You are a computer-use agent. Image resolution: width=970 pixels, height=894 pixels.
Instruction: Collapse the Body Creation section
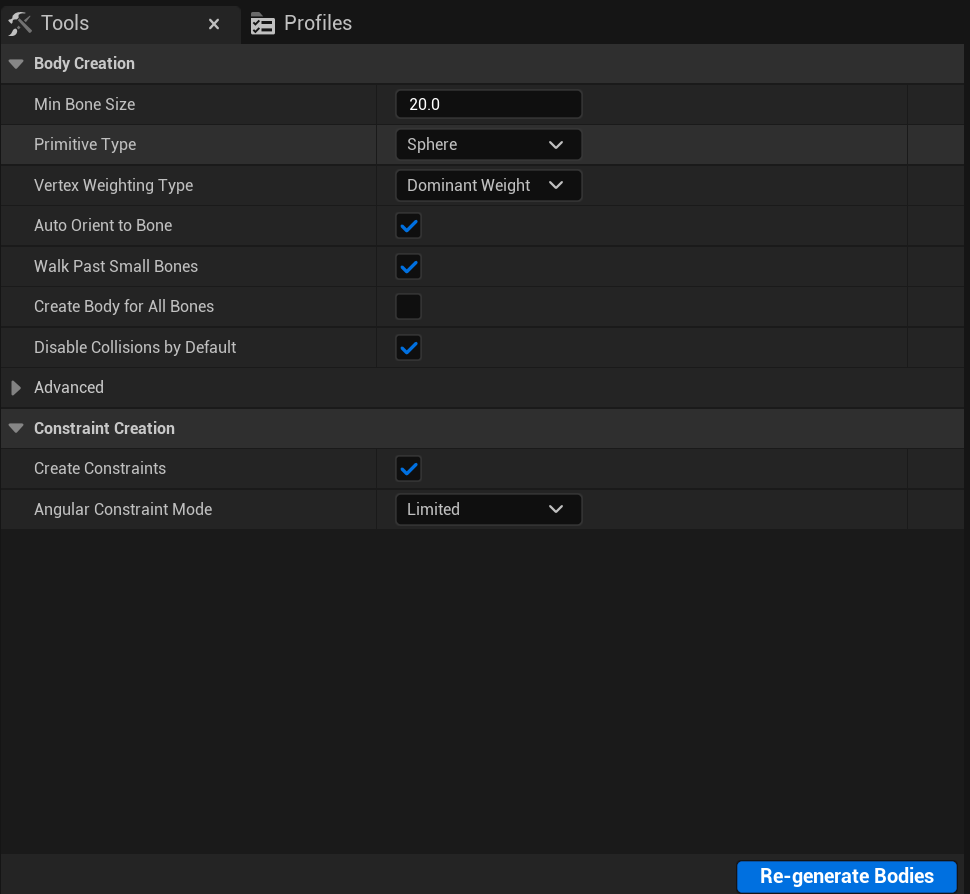click(15, 63)
